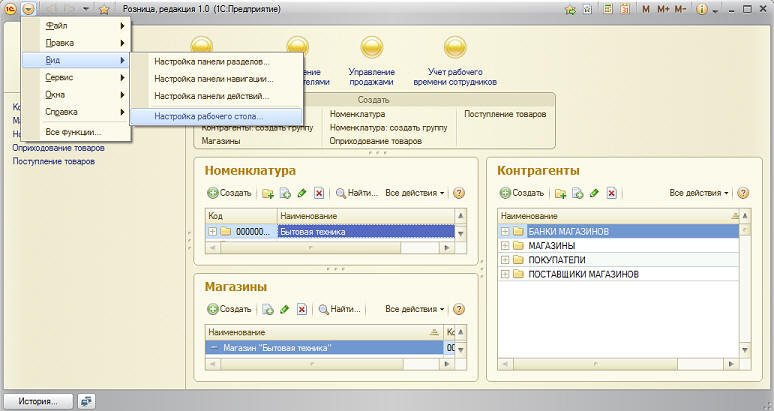Mark for deletion red X in Контрагенты

pos(611,193)
